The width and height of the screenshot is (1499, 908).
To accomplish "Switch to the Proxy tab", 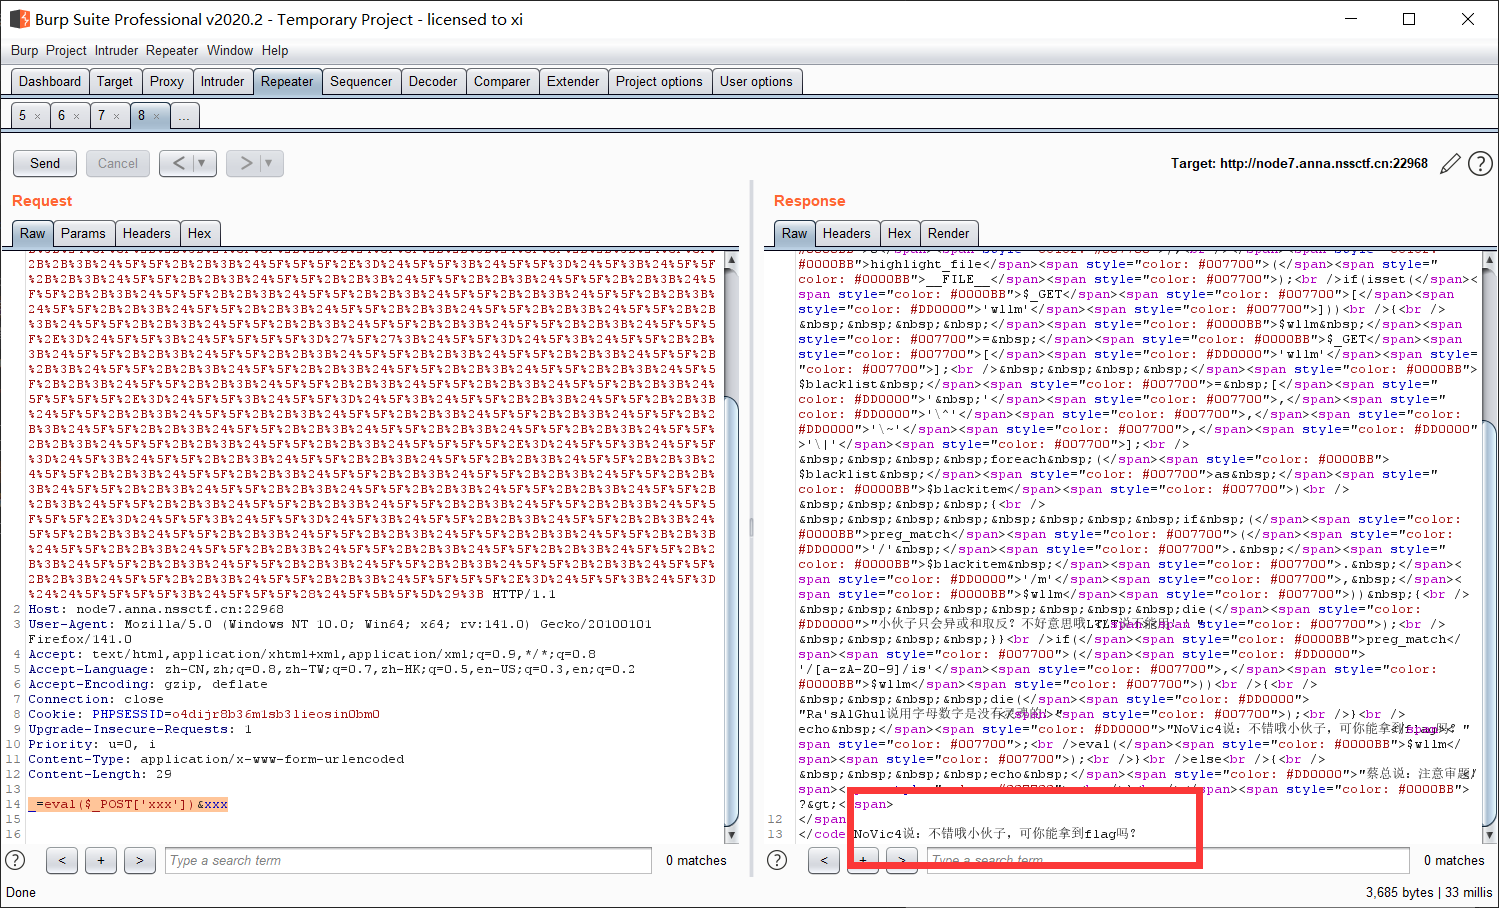I will pyautogui.click(x=167, y=82).
